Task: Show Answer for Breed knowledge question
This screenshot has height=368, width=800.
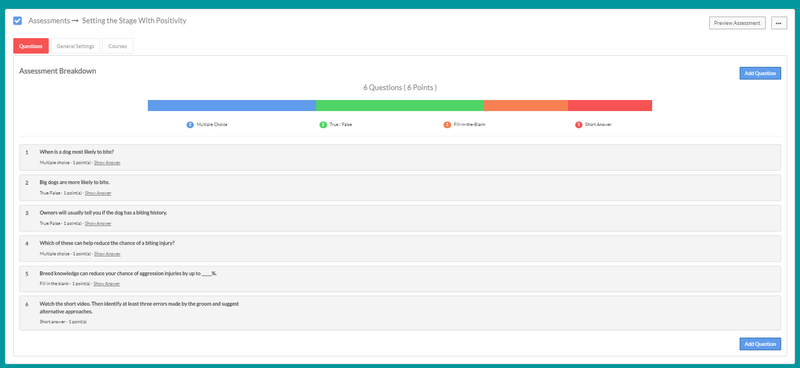Action: (107, 284)
